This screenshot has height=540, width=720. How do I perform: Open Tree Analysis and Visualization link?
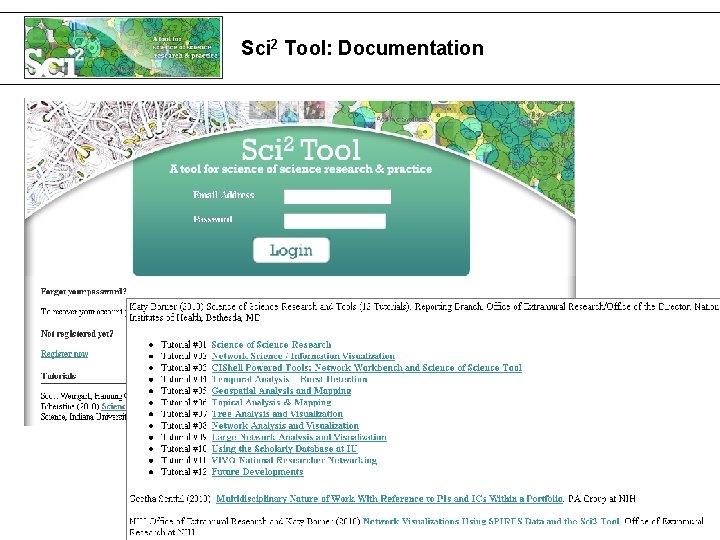(277, 414)
